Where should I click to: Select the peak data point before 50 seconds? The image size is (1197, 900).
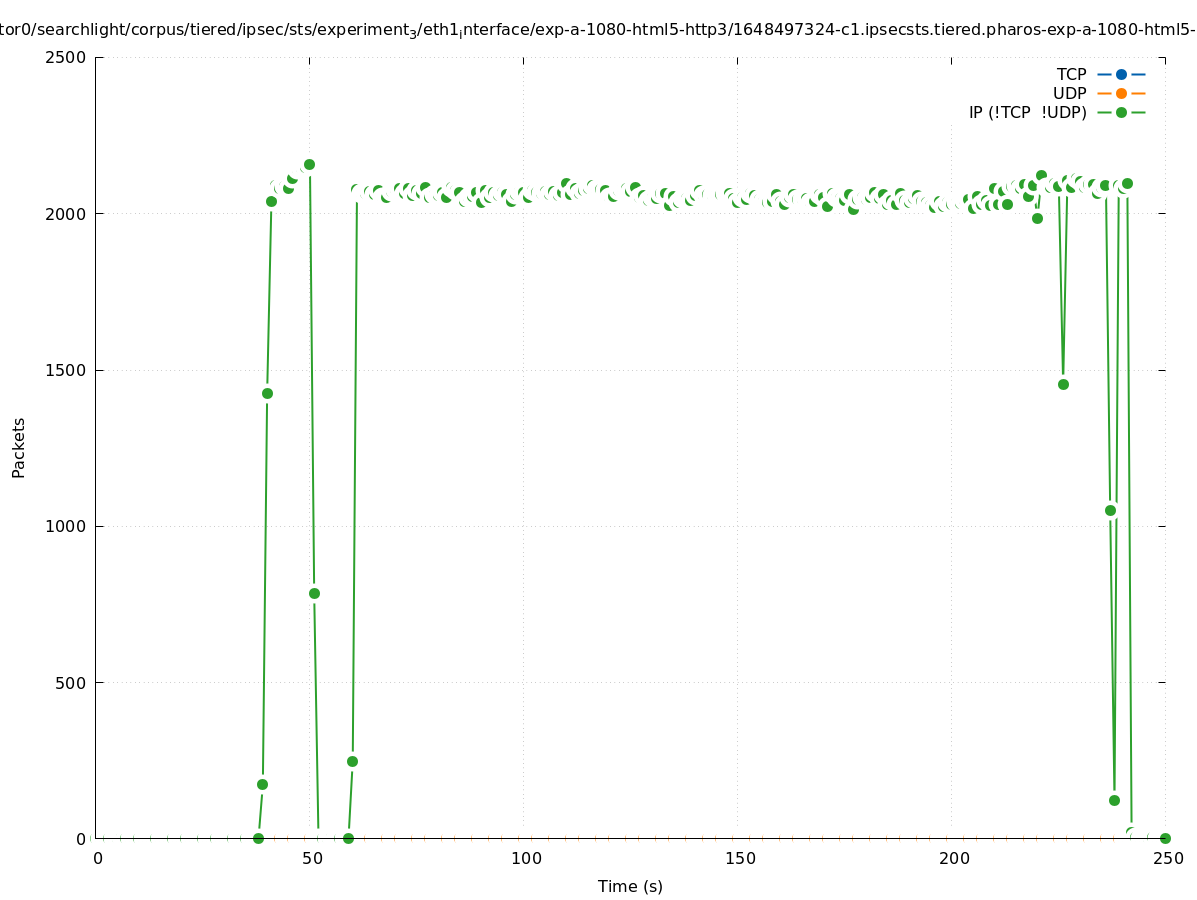(x=309, y=164)
